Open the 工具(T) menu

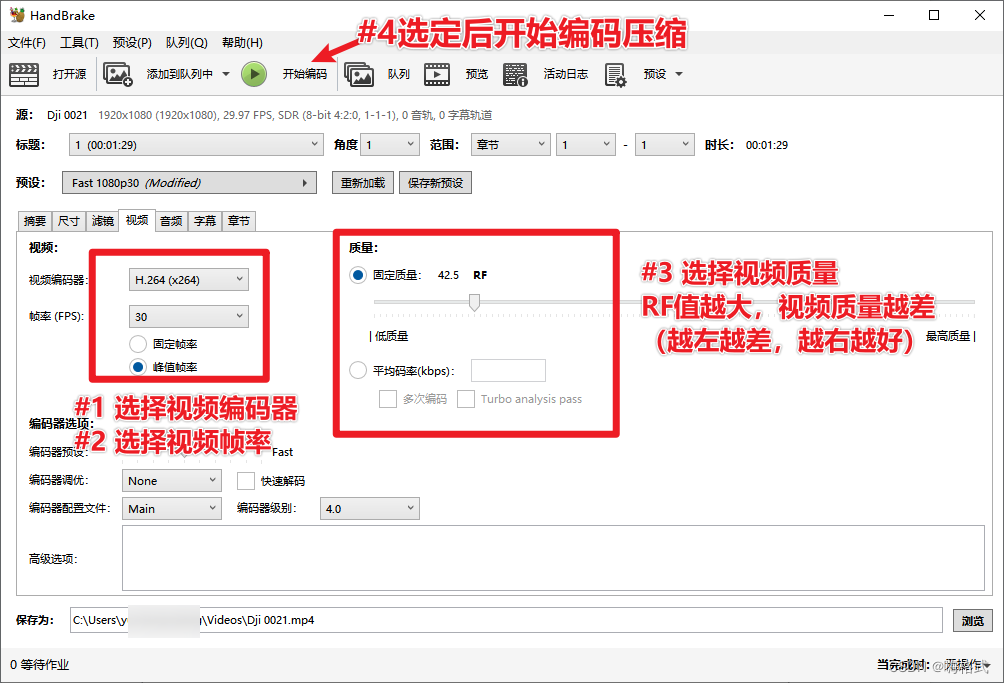(x=79, y=42)
